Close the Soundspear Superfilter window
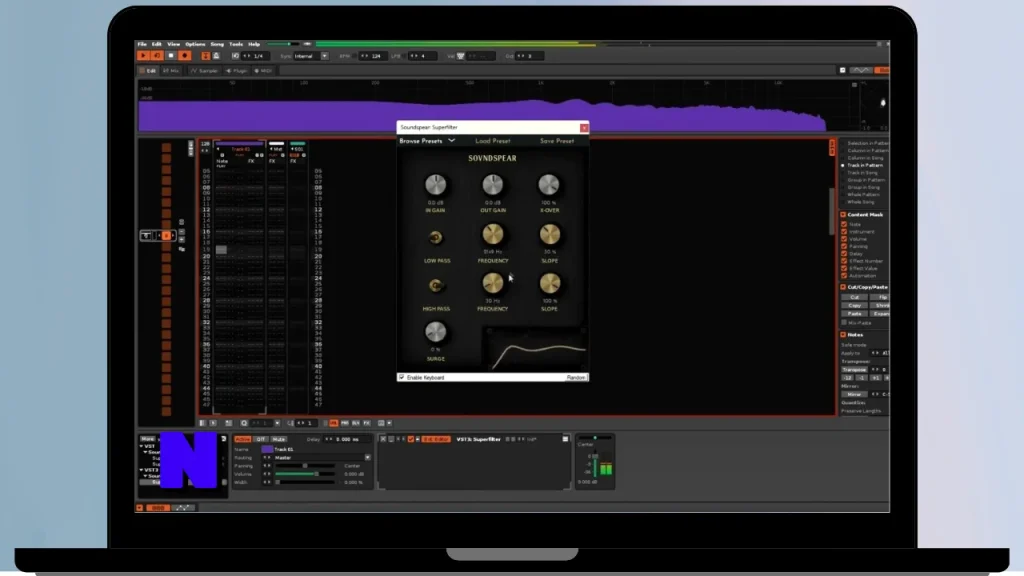 pyautogui.click(x=584, y=128)
